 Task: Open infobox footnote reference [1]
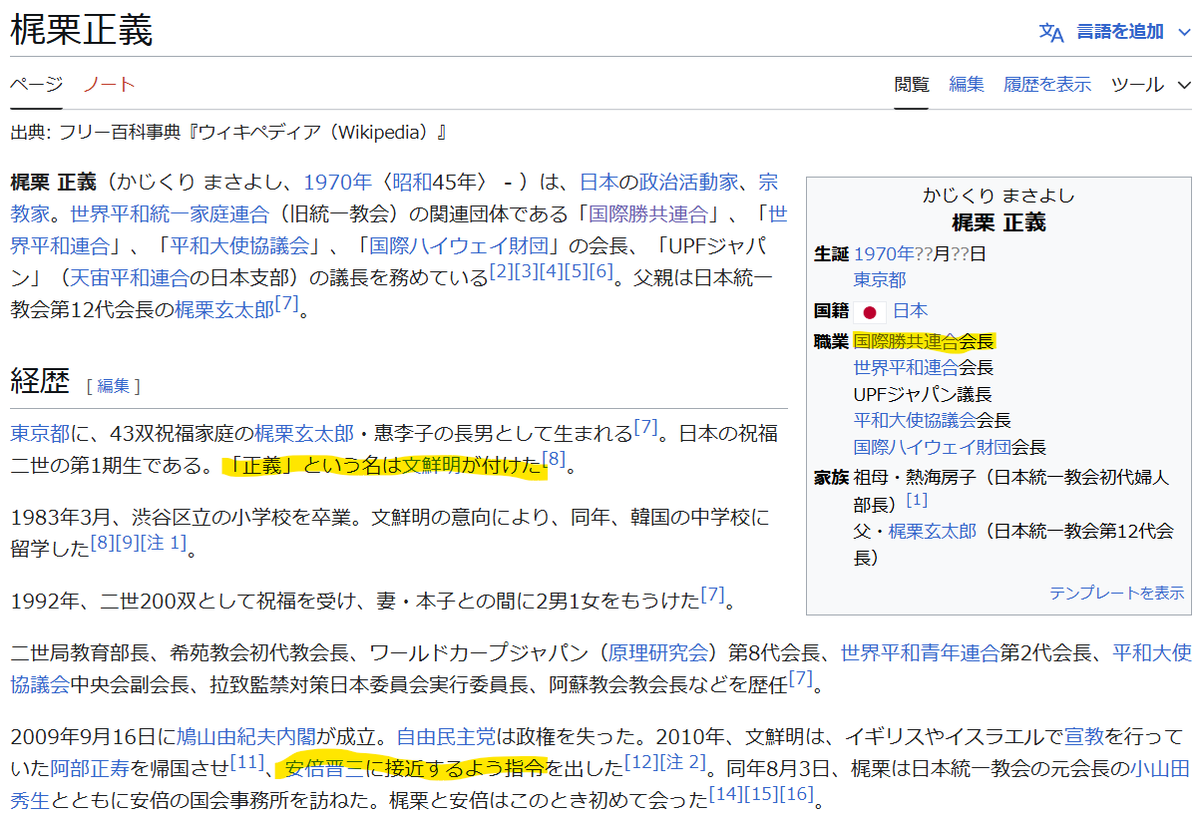coord(917,499)
